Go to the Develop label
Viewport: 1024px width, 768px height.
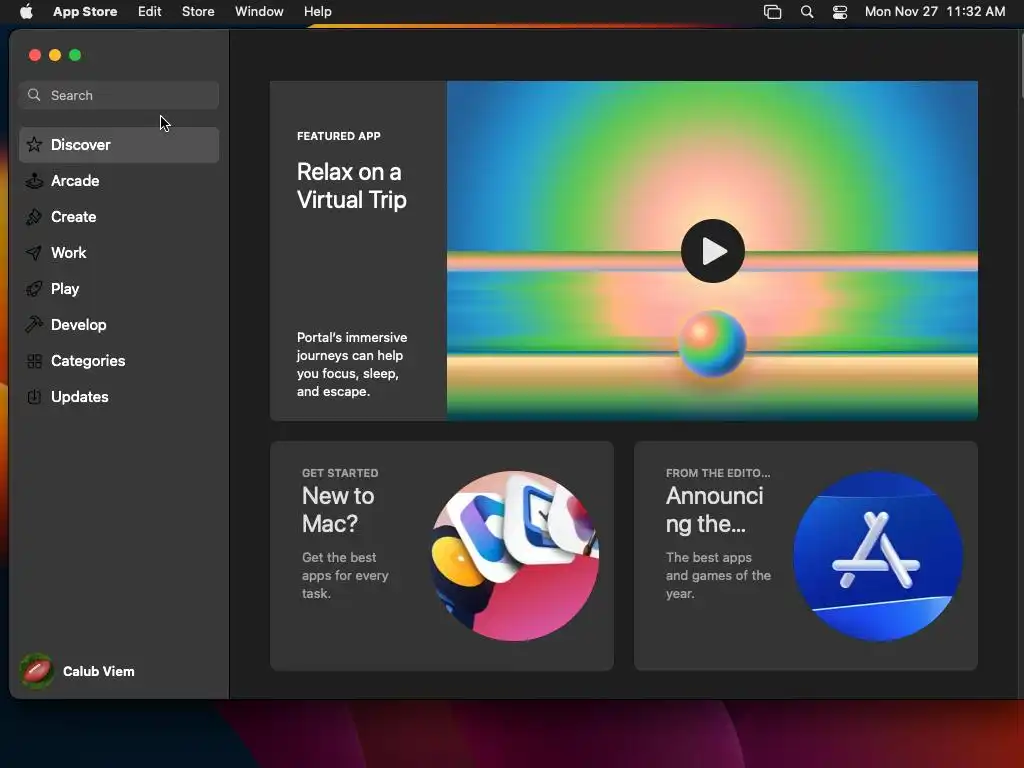point(78,325)
